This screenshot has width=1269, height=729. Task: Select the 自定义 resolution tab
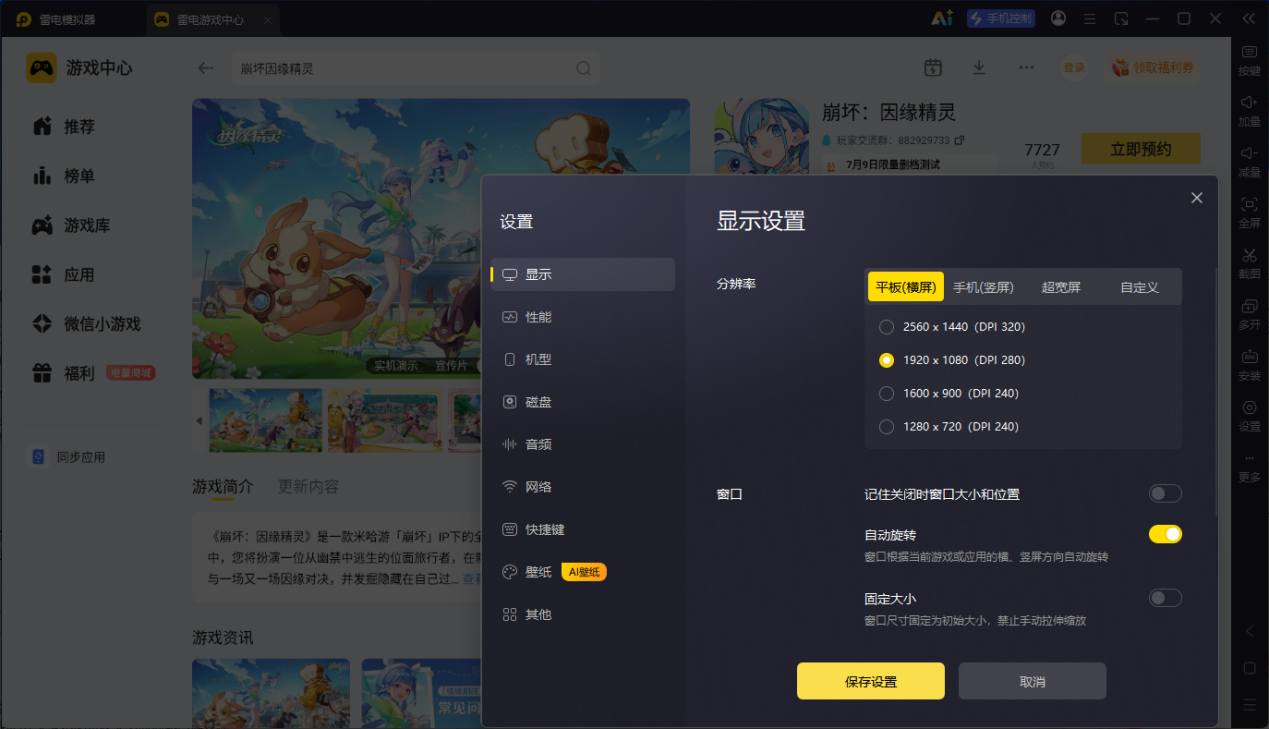click(x=1139, y=287)
